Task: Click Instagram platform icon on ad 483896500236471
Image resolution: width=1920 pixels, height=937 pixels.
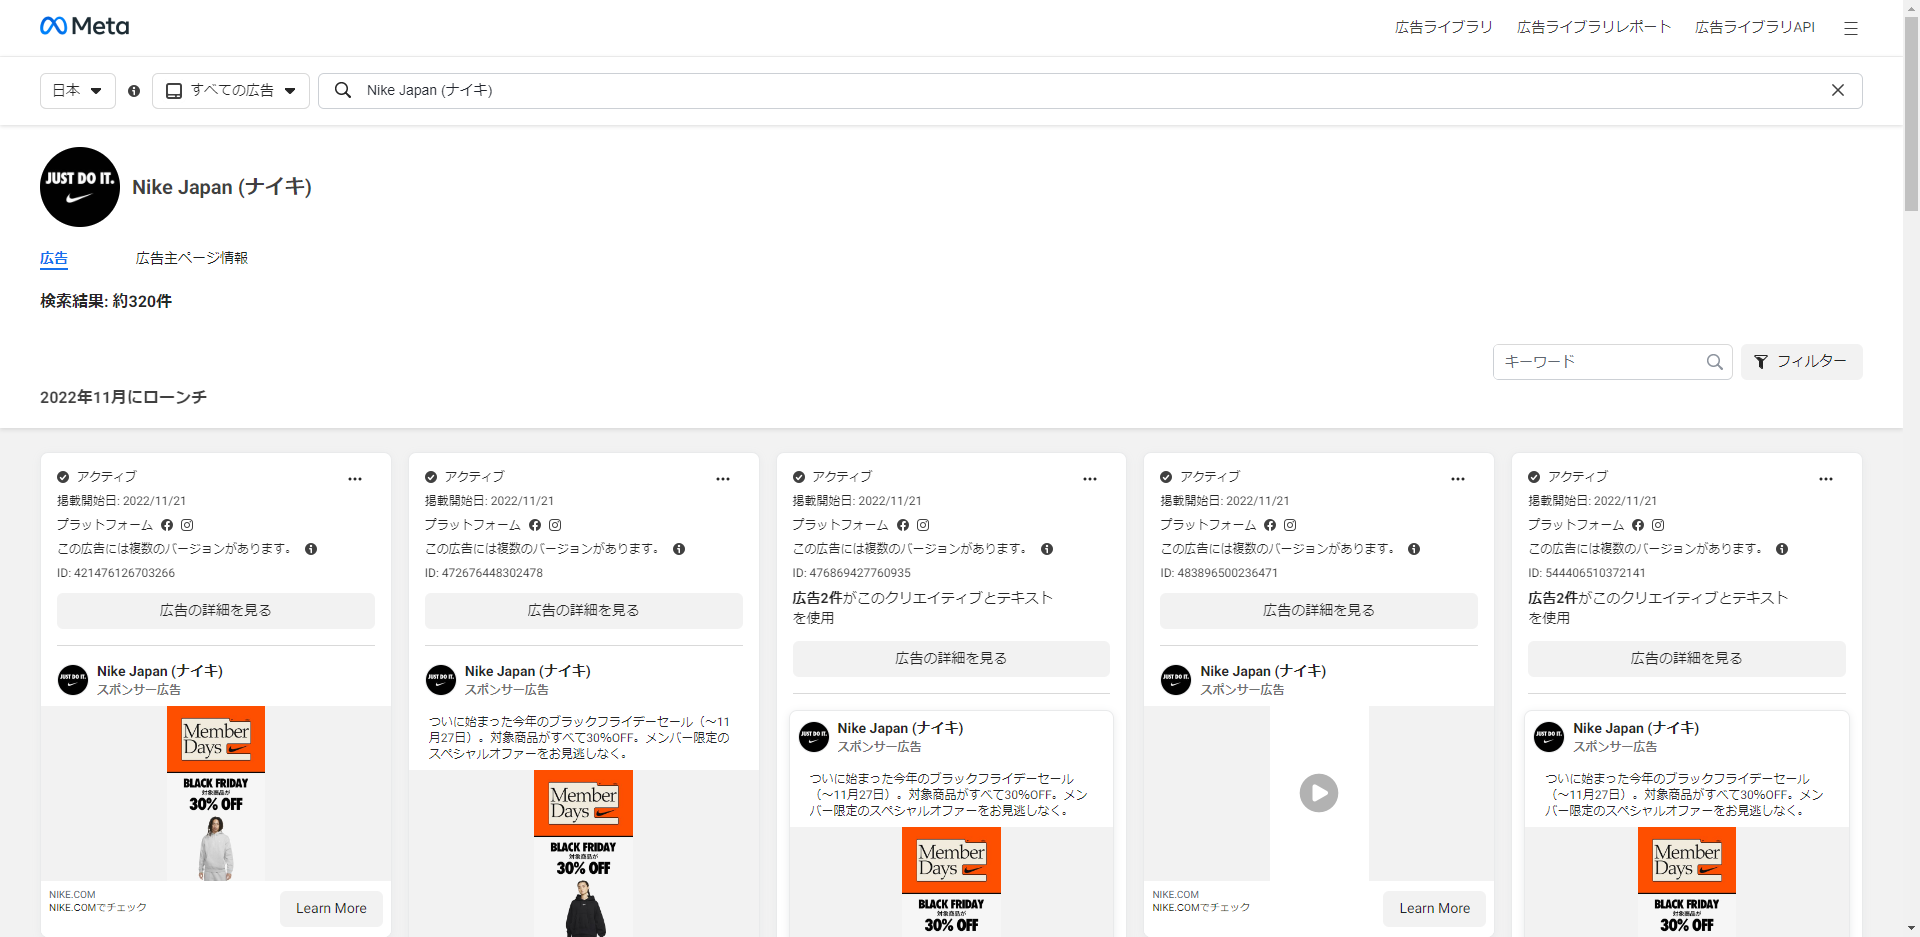Action: tap(1290, 525)
